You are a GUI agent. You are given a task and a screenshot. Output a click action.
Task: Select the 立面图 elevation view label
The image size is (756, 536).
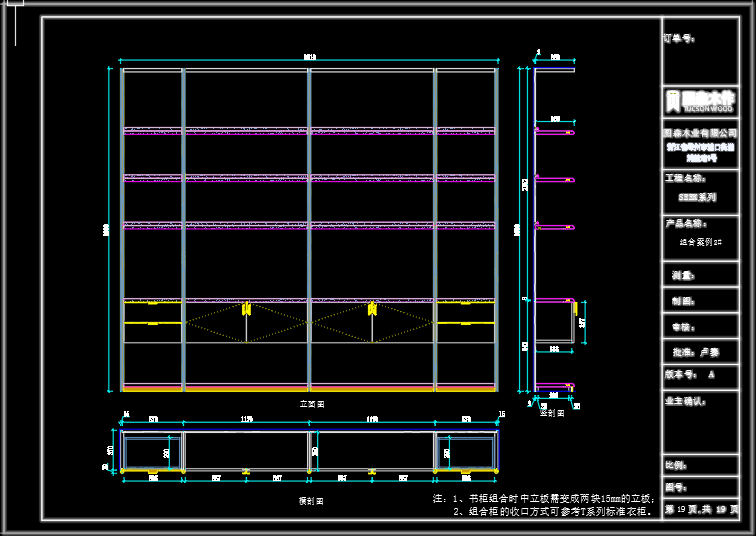[x=312, y=403]
